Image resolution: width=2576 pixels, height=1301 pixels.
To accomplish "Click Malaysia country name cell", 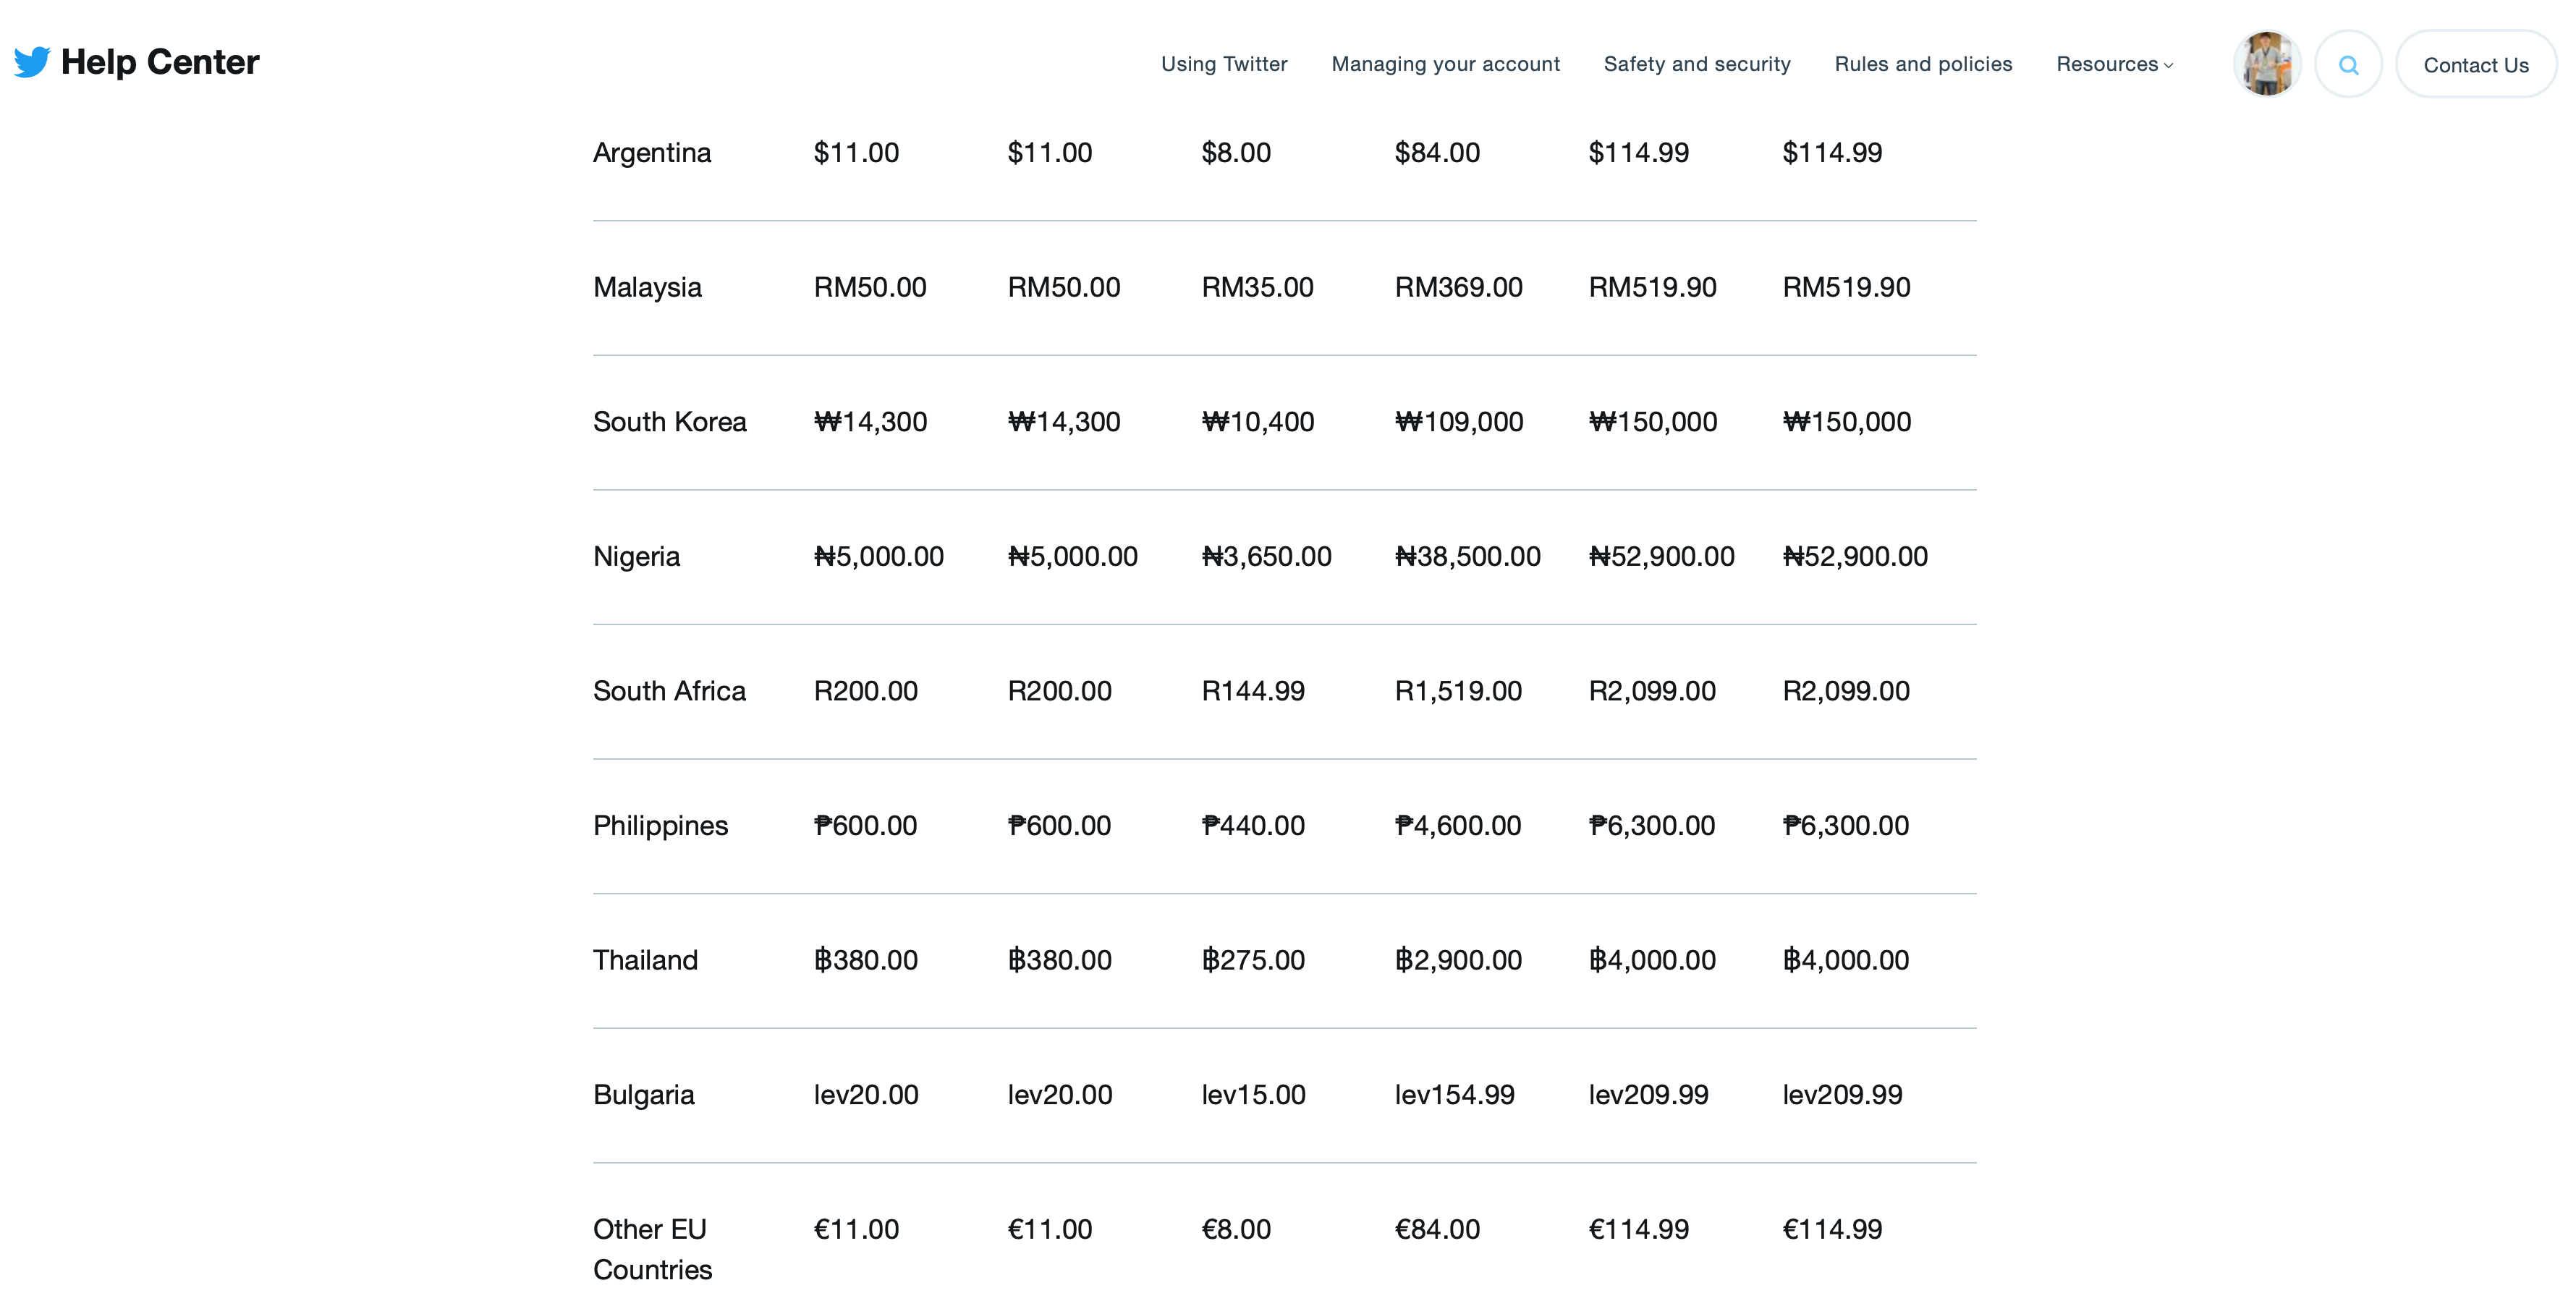I will point(647,287).
